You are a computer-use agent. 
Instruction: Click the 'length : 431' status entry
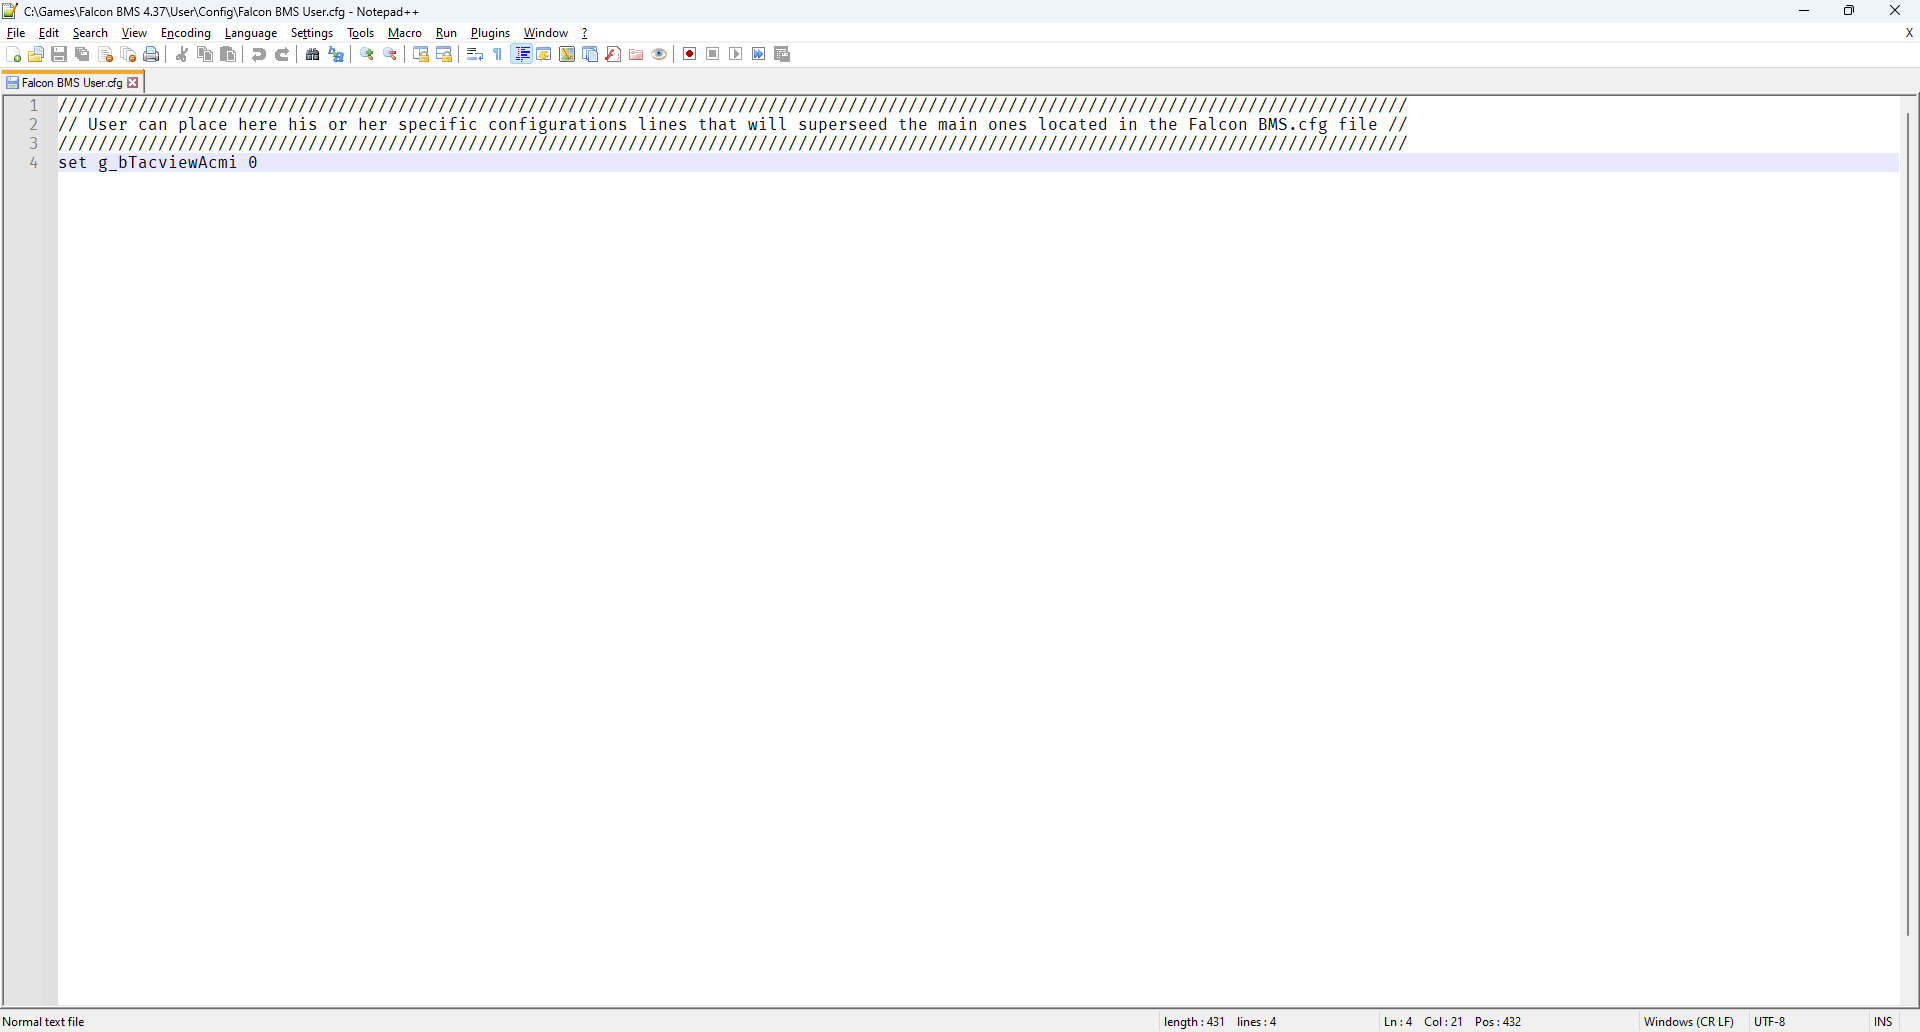[x=1194, y=1022]
